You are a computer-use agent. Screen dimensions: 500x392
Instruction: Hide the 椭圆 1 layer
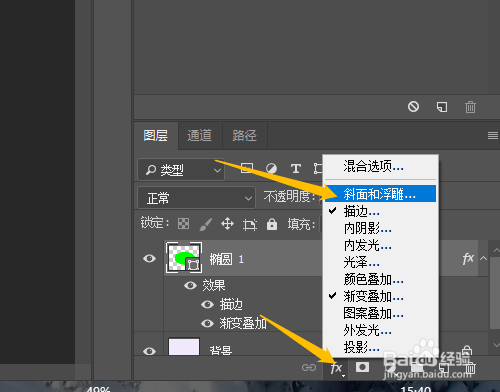pos(149,258)
